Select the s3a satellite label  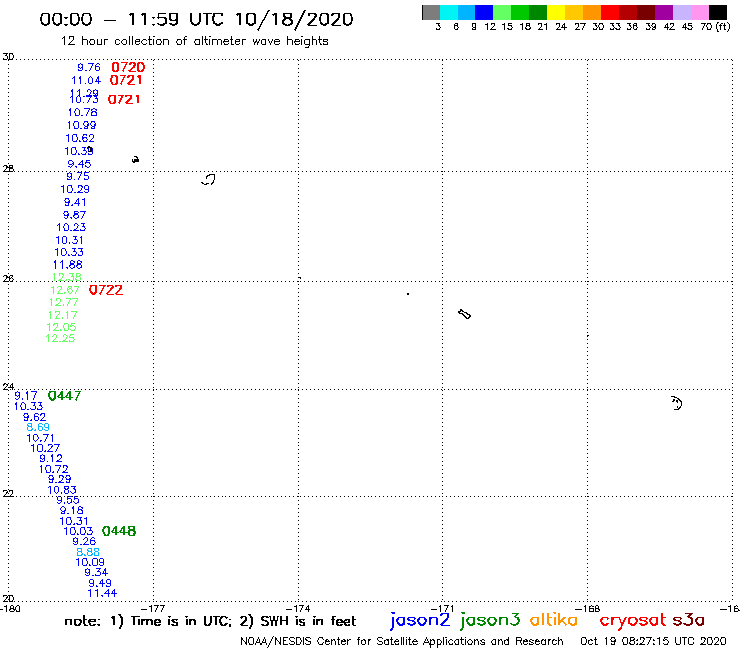(688, 620)
